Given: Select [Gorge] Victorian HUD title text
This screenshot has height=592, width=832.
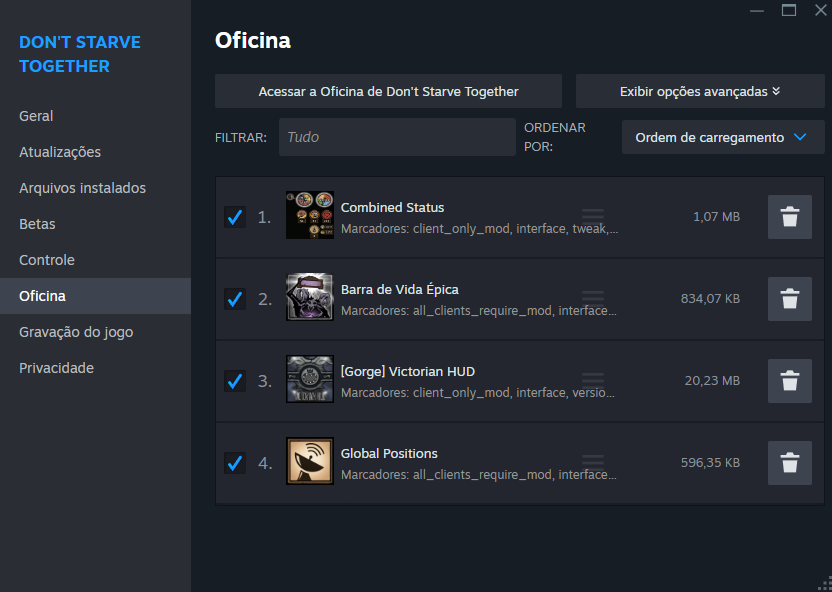Looking at the screenshot, I should pos(408,371).
